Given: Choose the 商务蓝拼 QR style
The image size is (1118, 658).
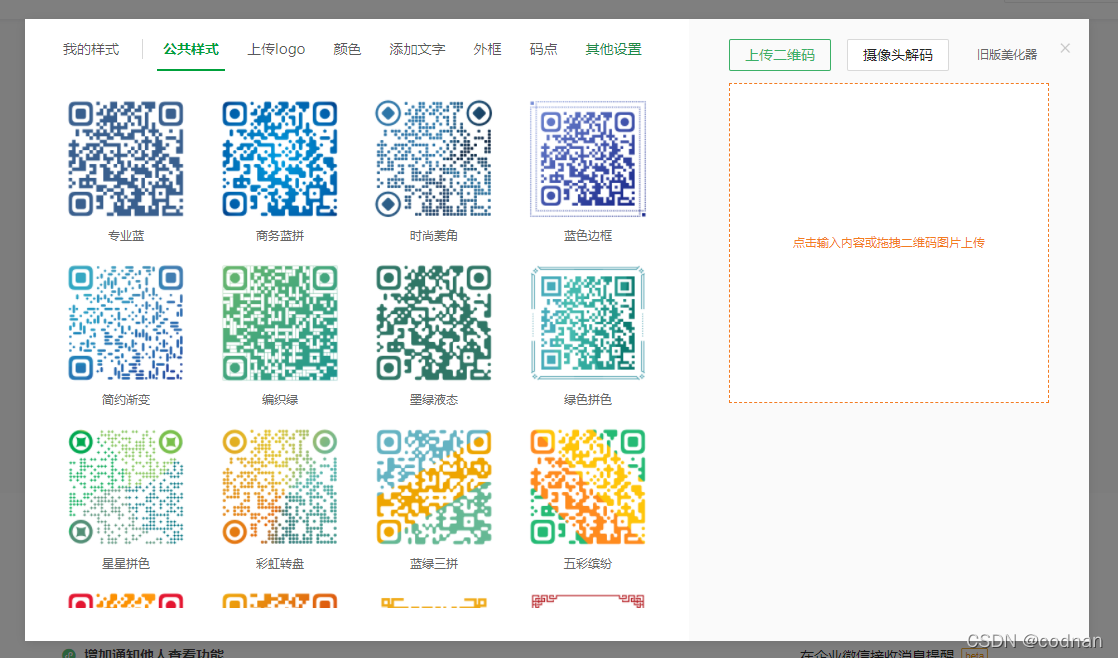Looking at the screenshot, I should [x=280, y=158].
